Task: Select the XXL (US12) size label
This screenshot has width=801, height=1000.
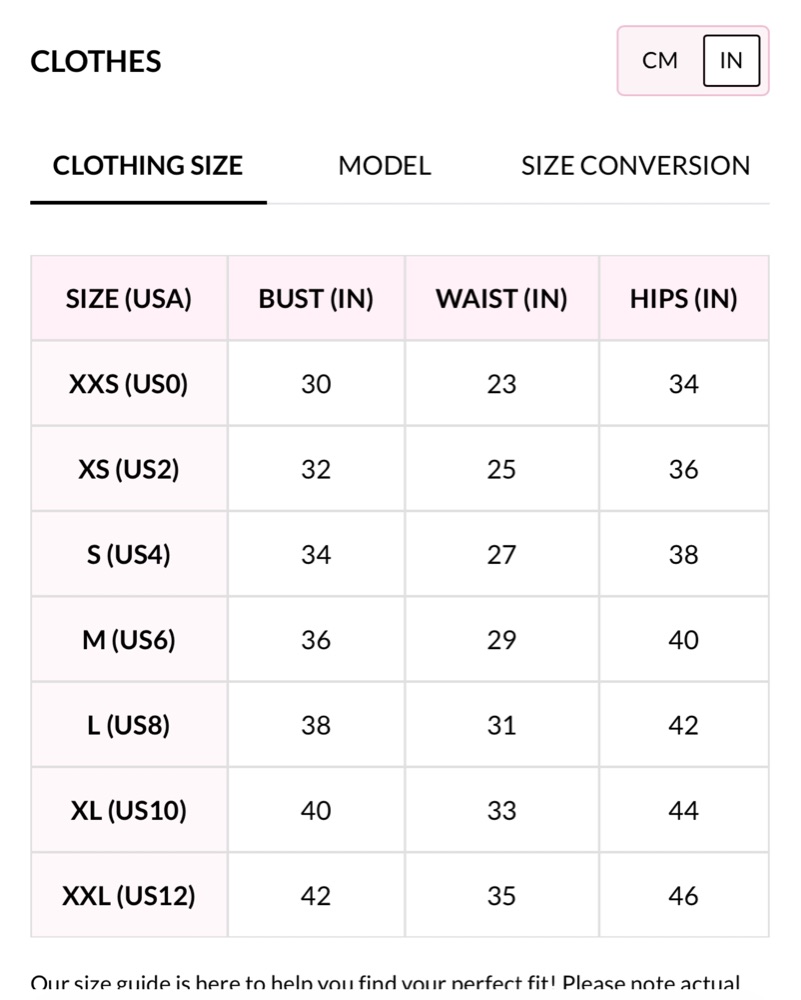Action: [x=129, y=896]
